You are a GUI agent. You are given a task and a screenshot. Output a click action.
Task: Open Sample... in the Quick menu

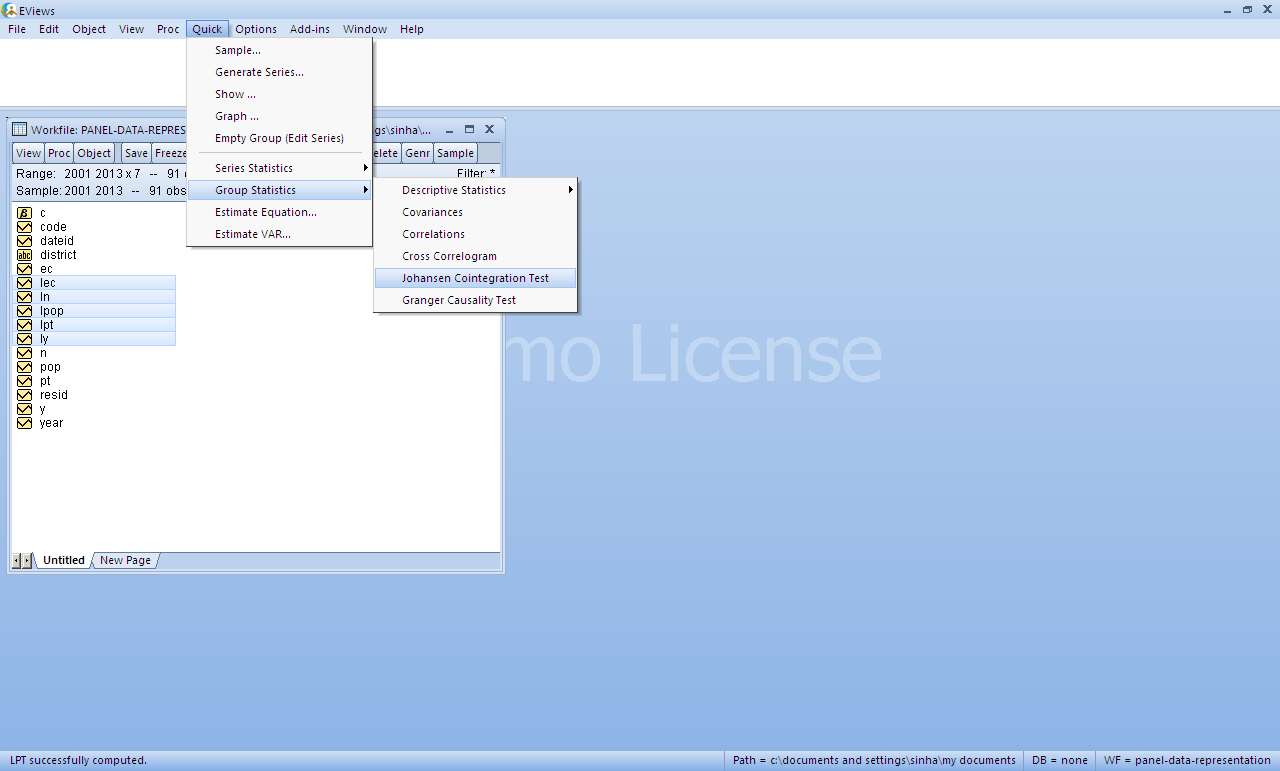tap(279, 50)
